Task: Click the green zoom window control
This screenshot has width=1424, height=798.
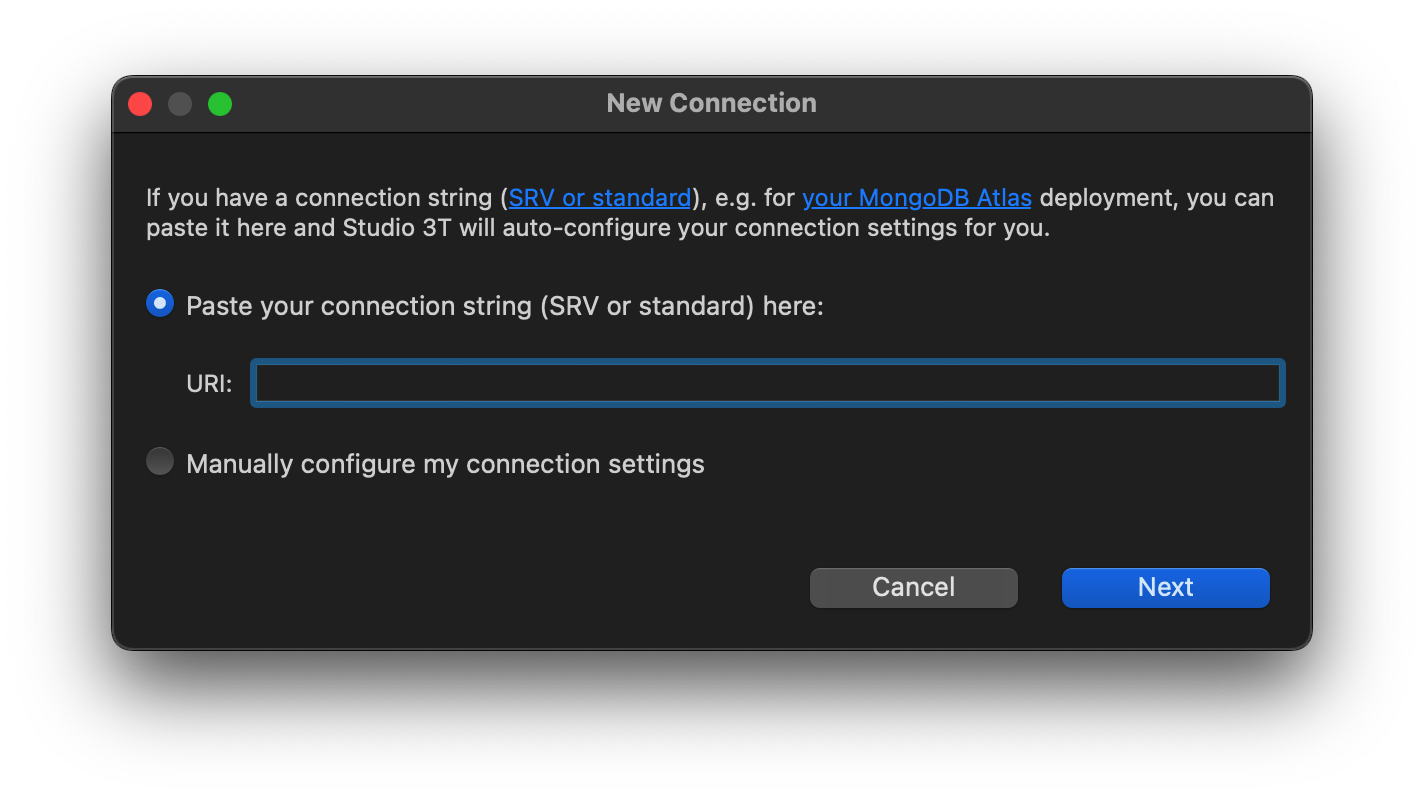Action: pos(220,103)
